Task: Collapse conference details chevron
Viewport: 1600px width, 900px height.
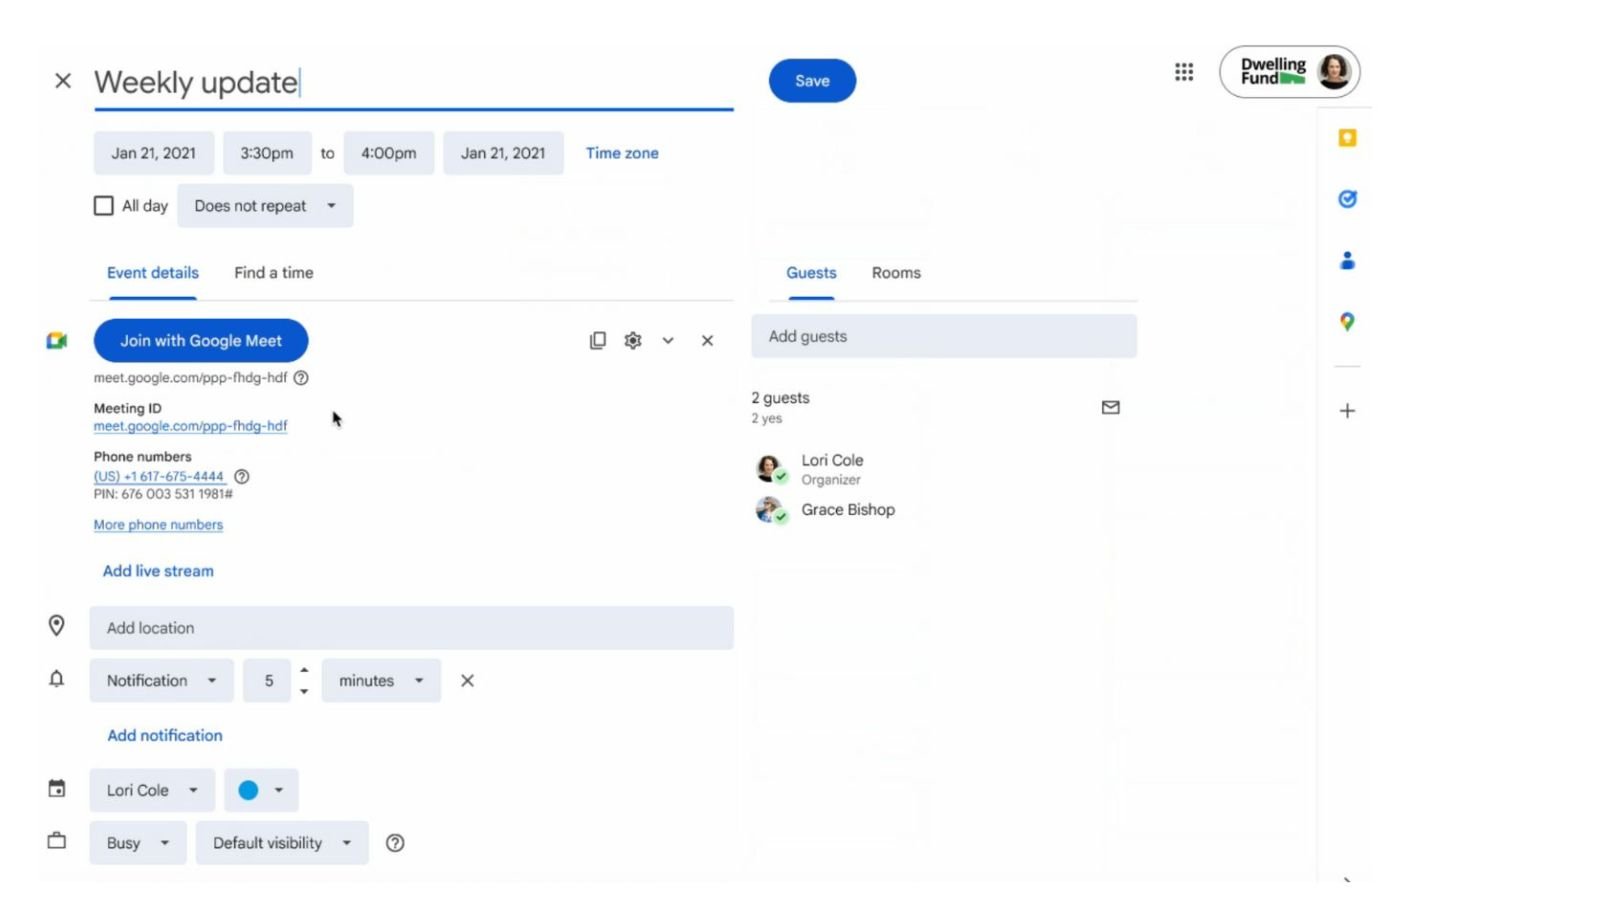Action: [x=668, y=341]
